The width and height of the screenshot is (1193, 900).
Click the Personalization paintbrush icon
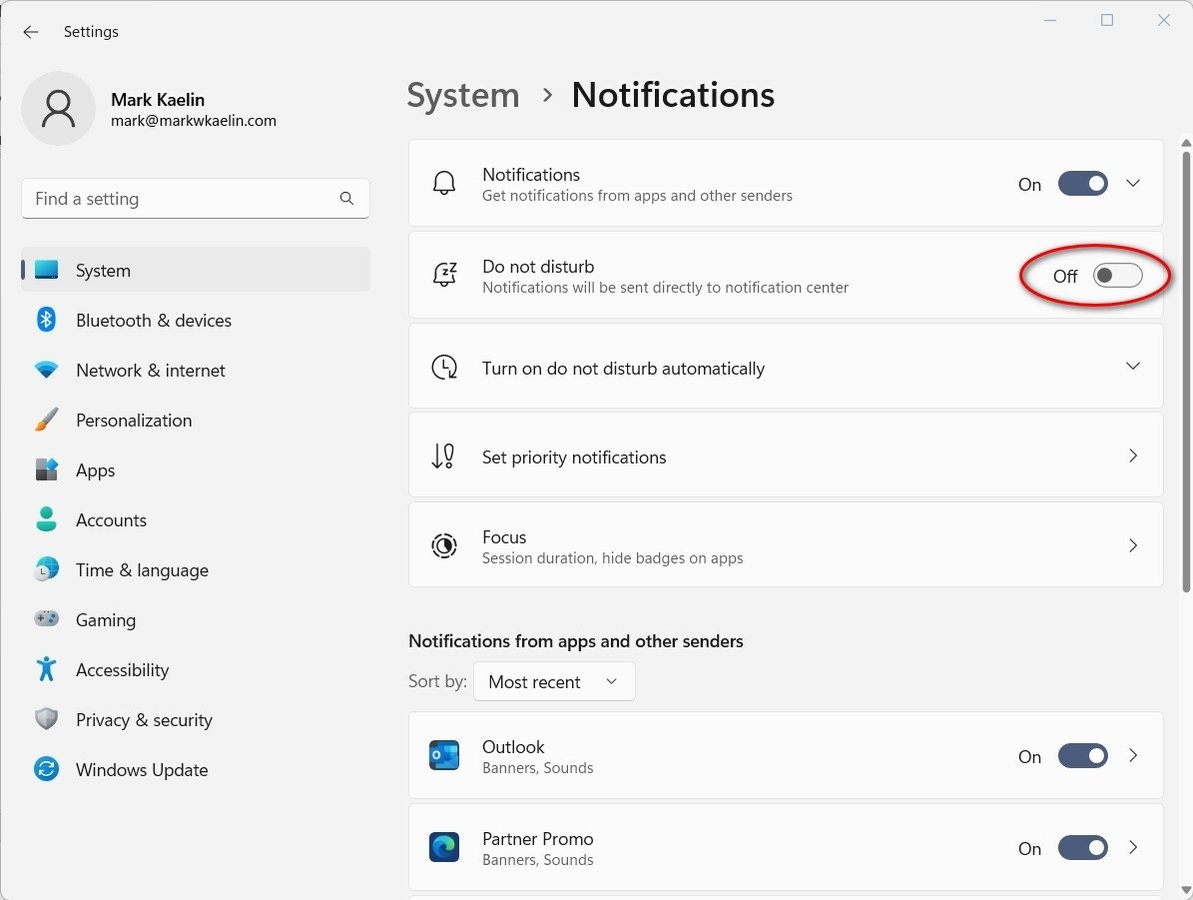[x=46, y=420]
